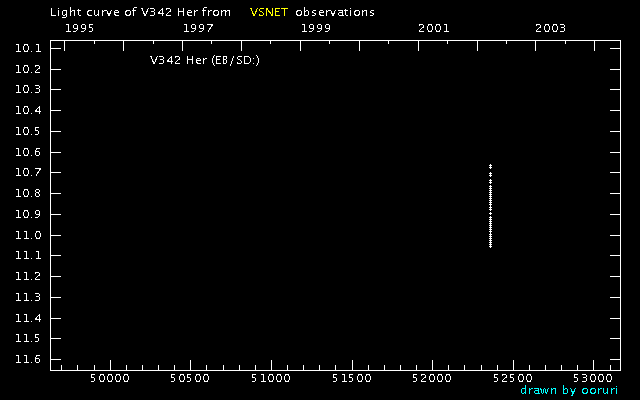This screenshot has width=640, height=400.
Task: Click the 2001 year label
Action: point(433,28)
